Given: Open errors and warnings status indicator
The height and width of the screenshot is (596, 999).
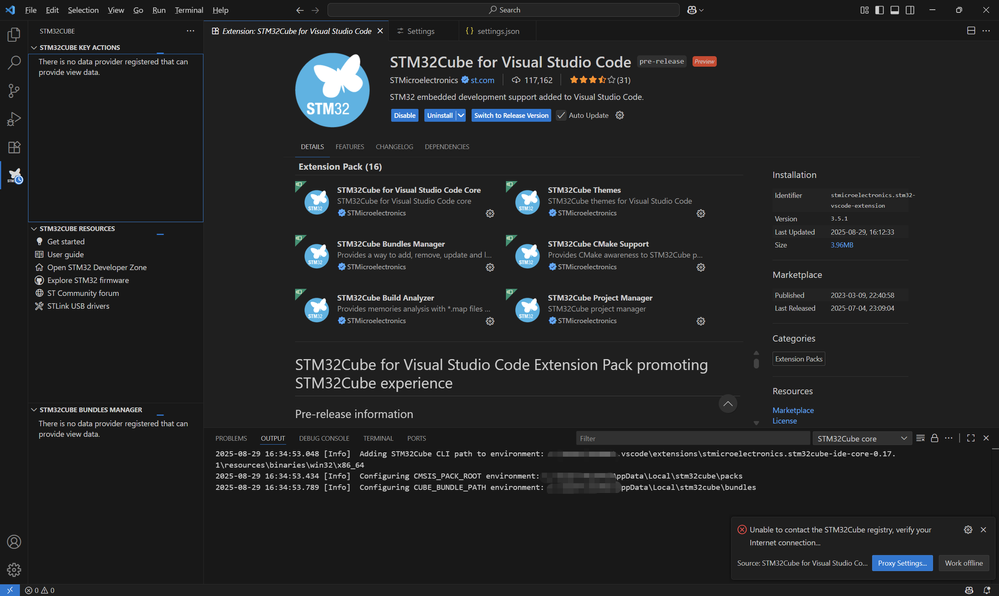Looking at the screenshot, I should (40, 590).
